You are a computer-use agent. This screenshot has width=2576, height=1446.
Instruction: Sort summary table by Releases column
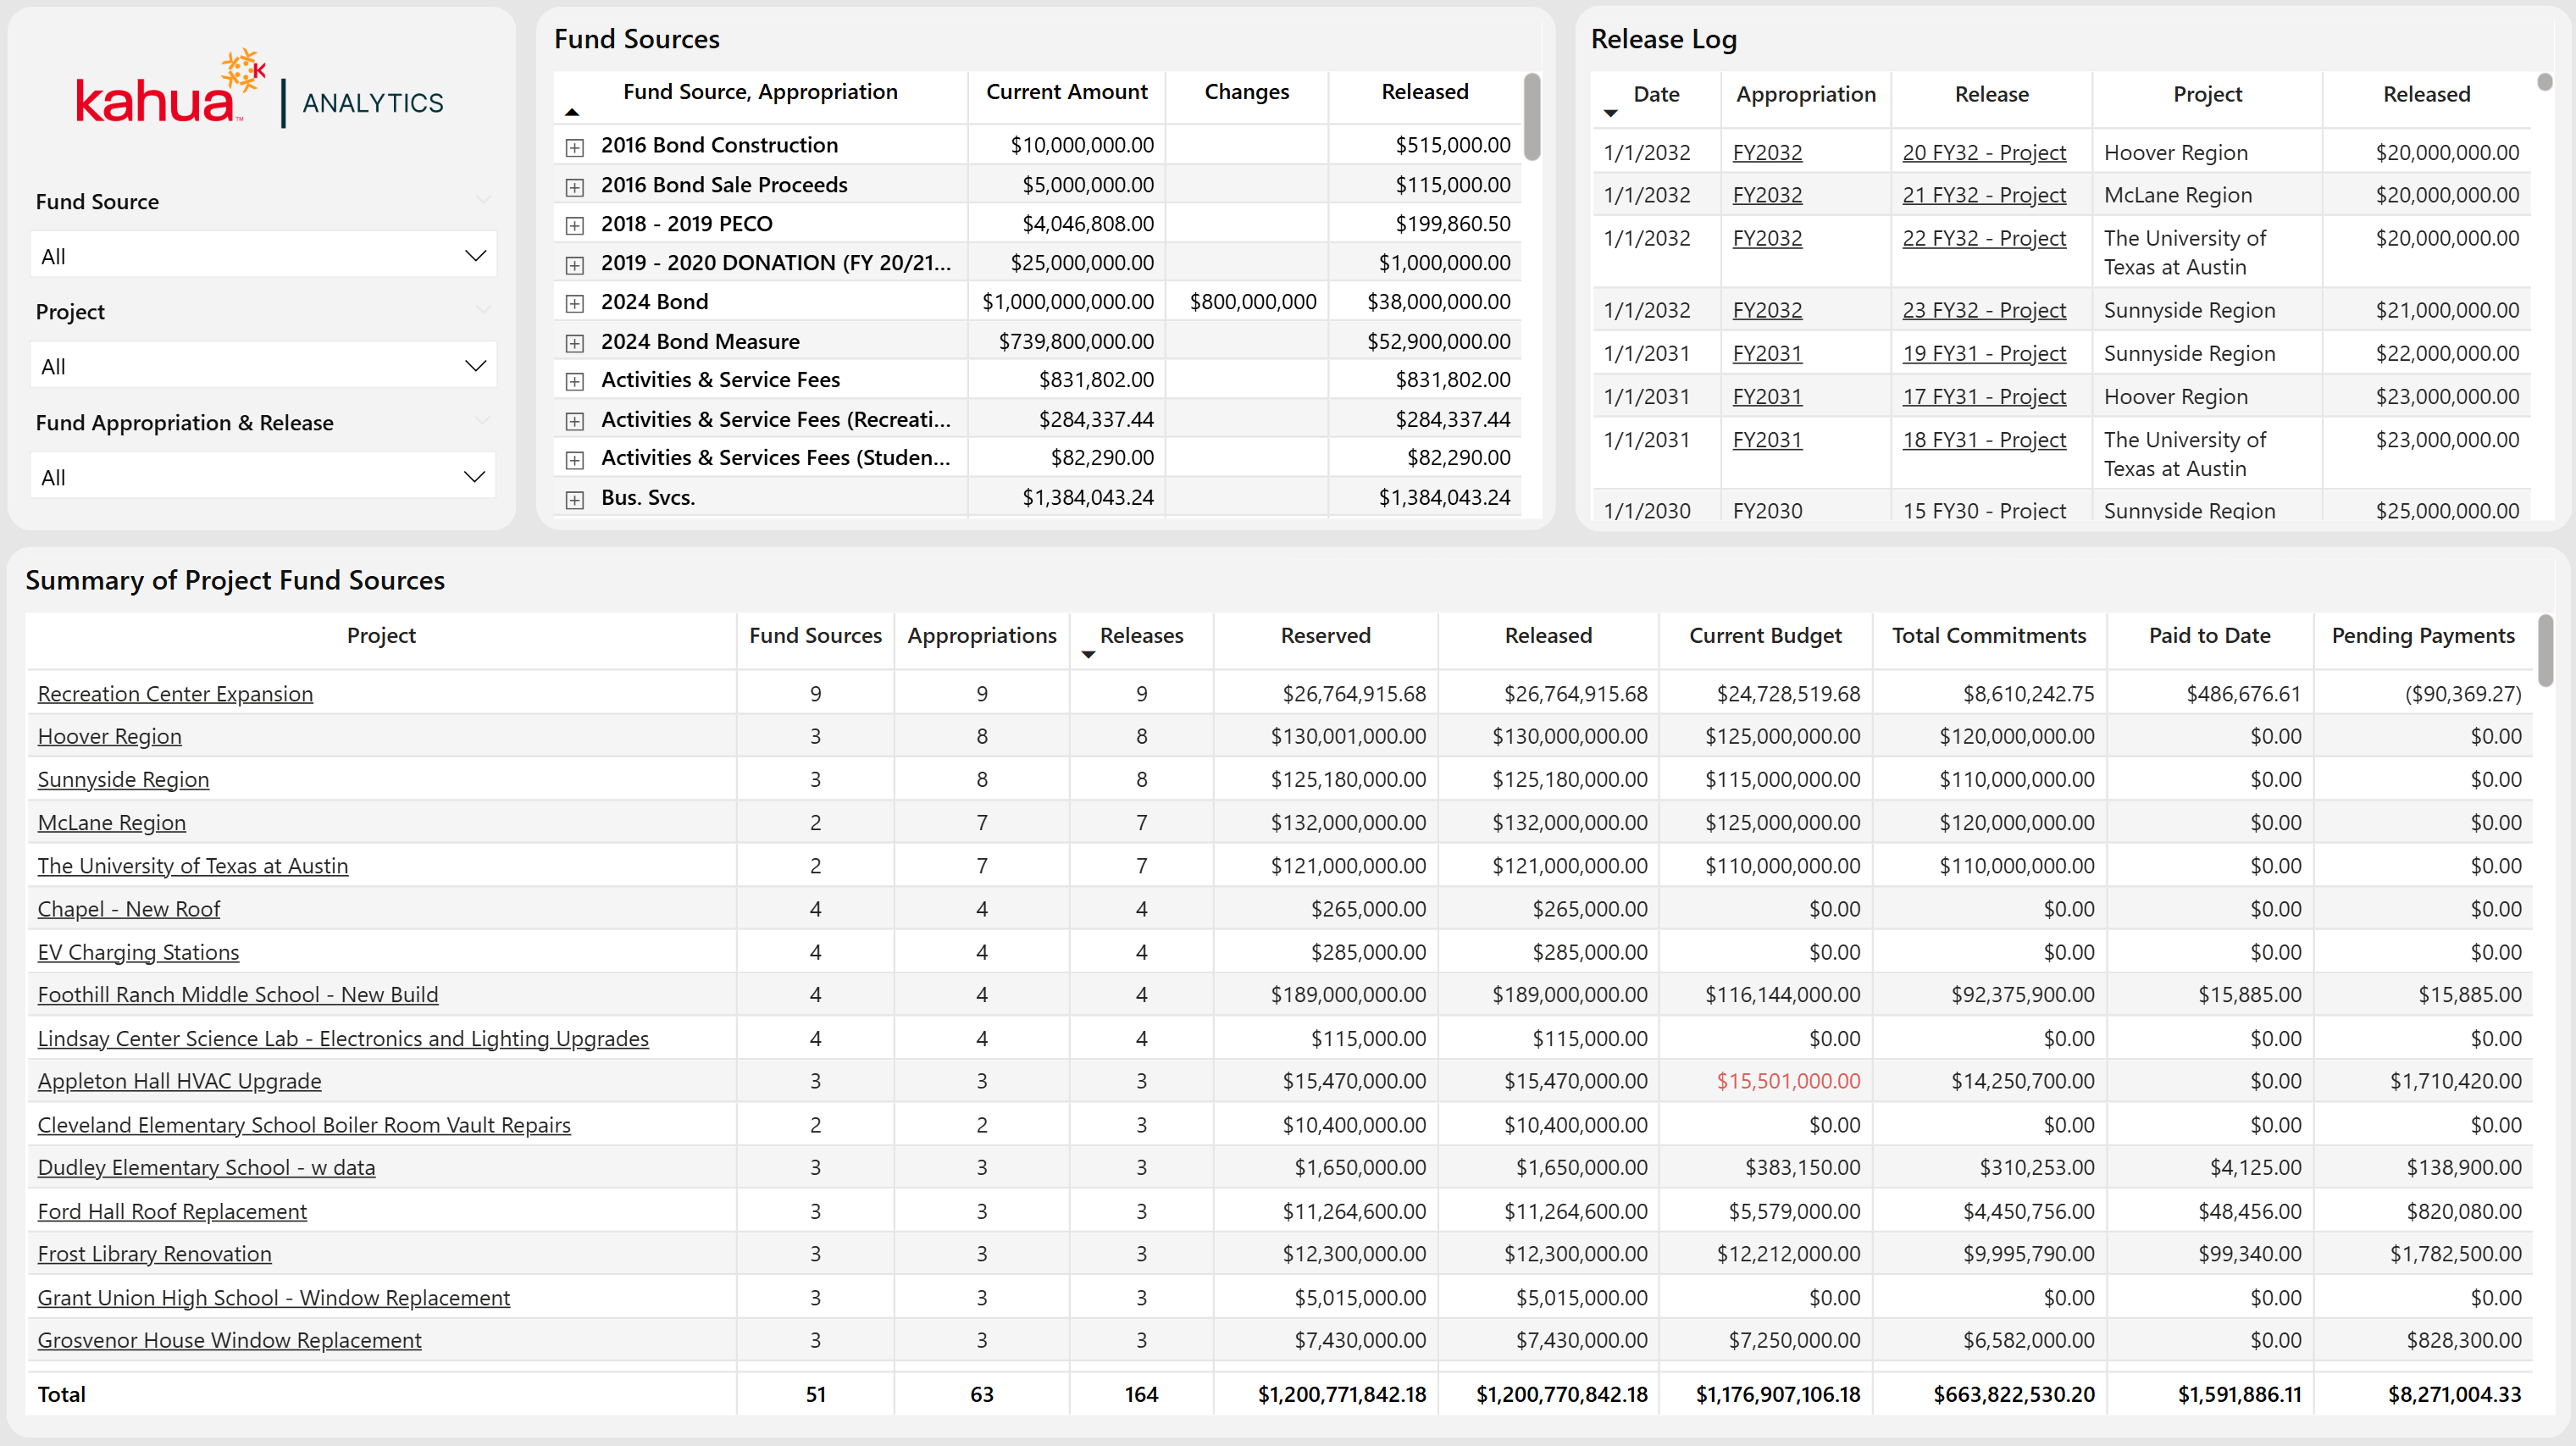click(x=1140, y=636)
